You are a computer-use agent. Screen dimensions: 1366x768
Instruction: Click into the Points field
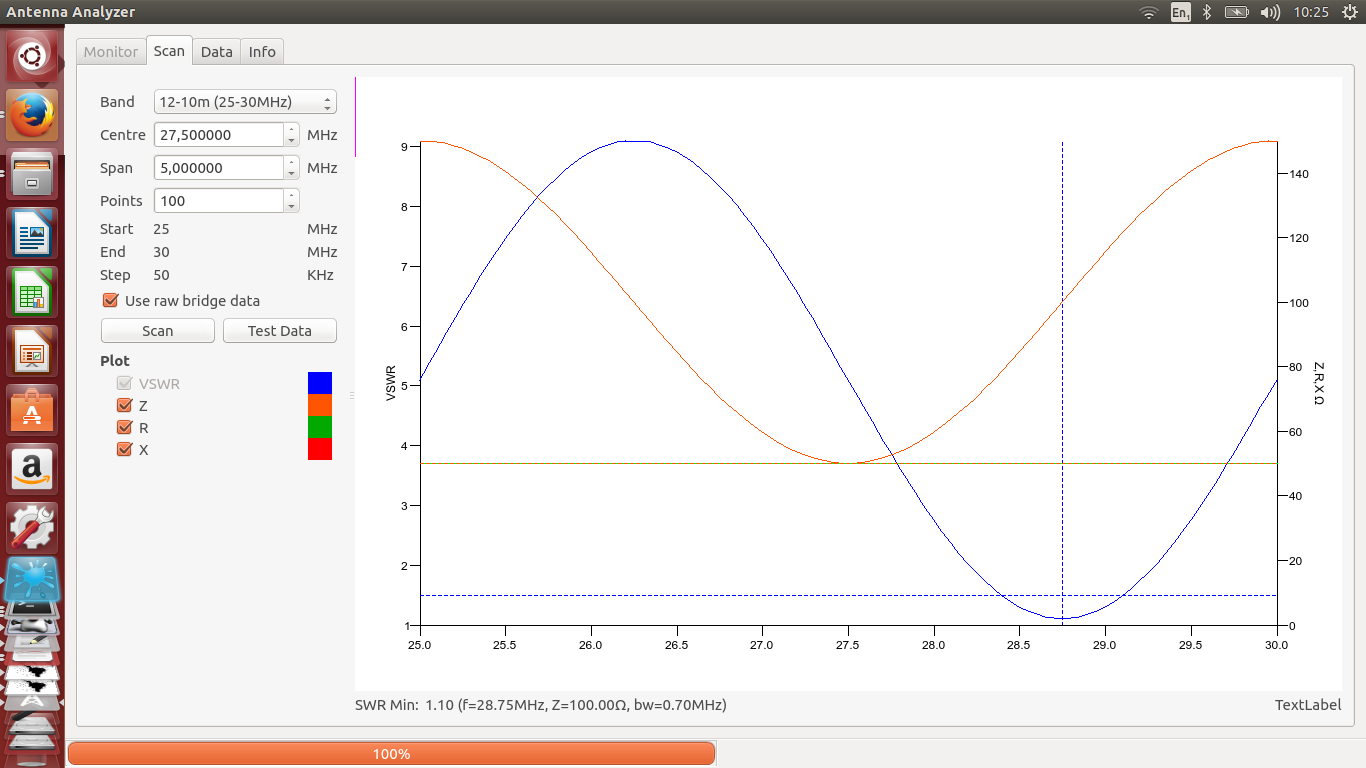tap(219, 201)
